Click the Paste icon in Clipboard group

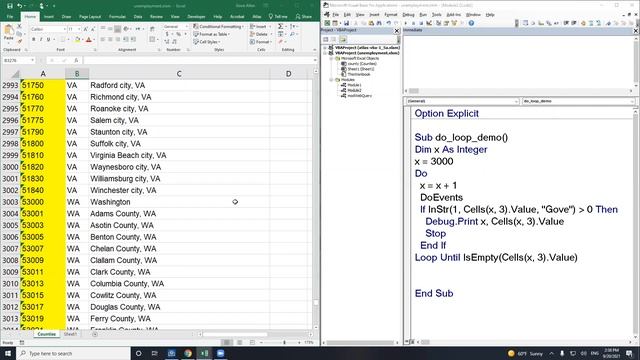pos(9,31)
